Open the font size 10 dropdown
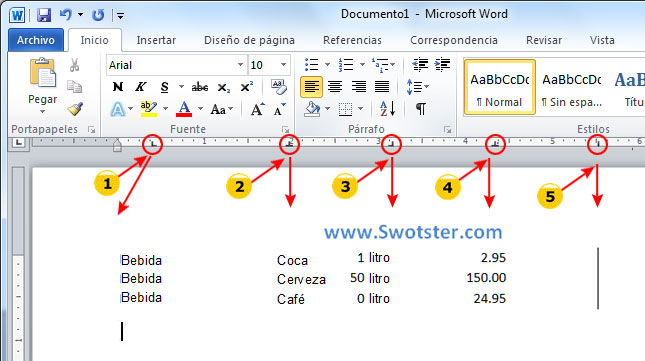This screenshot has height=361, width=645. click(x=283, y=65)
